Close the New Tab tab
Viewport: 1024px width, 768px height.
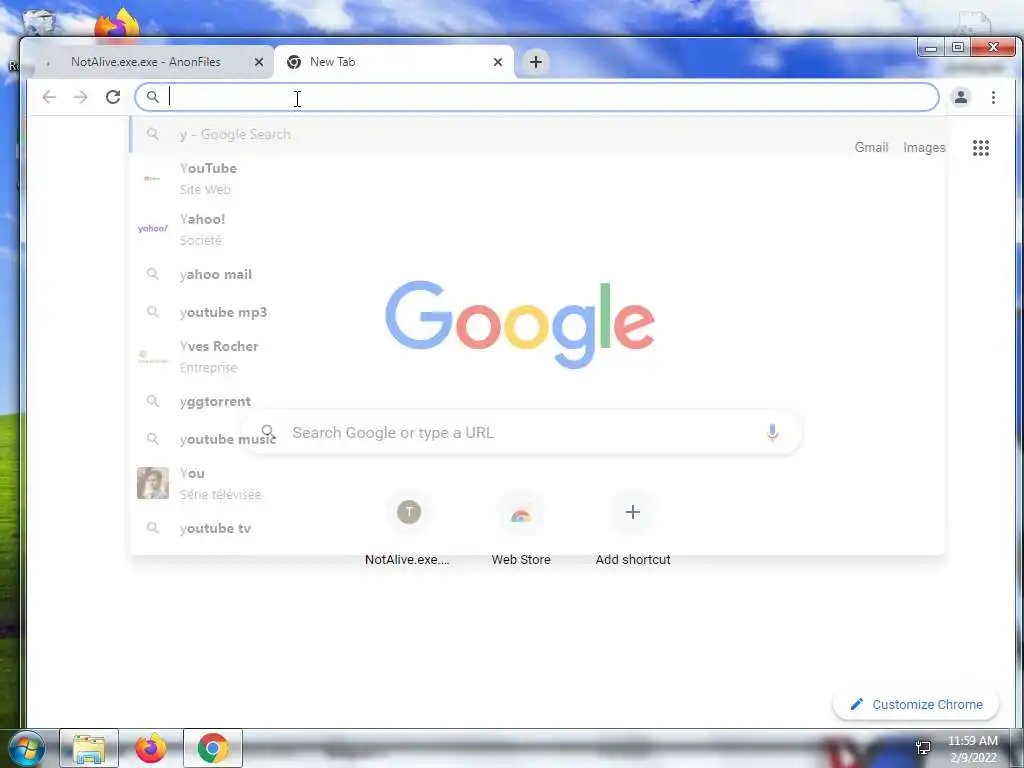pos(498,62)
